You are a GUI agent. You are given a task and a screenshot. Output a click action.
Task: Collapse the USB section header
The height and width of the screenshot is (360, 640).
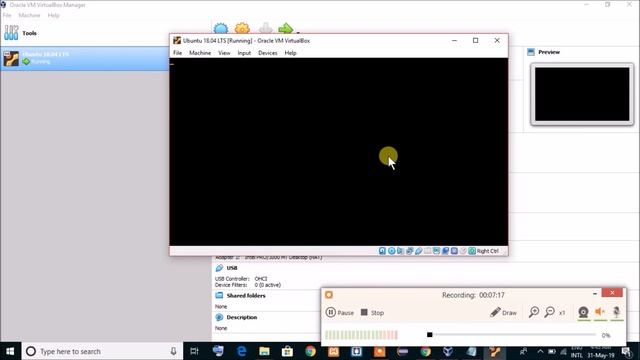(x=232, y=268)
